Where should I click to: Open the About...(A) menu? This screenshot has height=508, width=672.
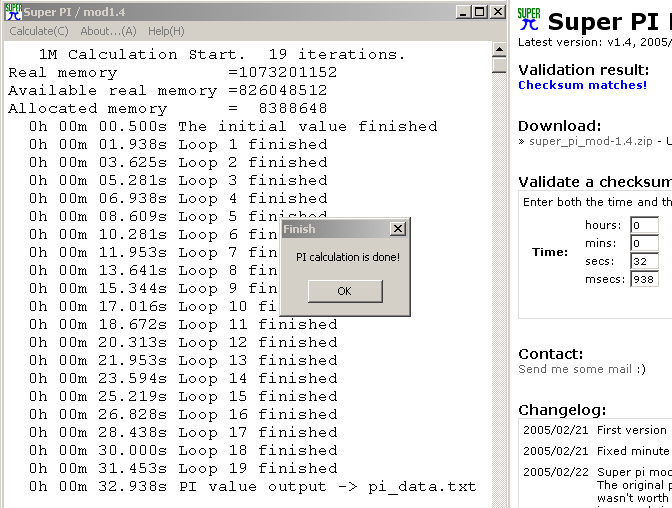pyautogui.click(x=108, y=31)
